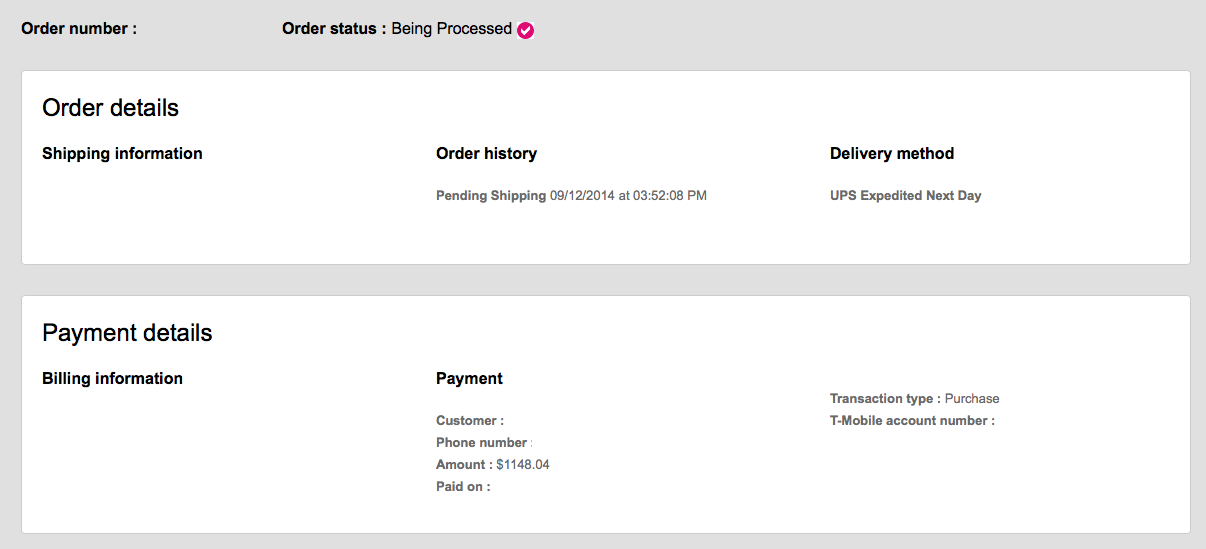This screenshot has width=1206, height=549.
Task: Click the Paid on field label
Action: pyautogui.click(x=463, y=487)
